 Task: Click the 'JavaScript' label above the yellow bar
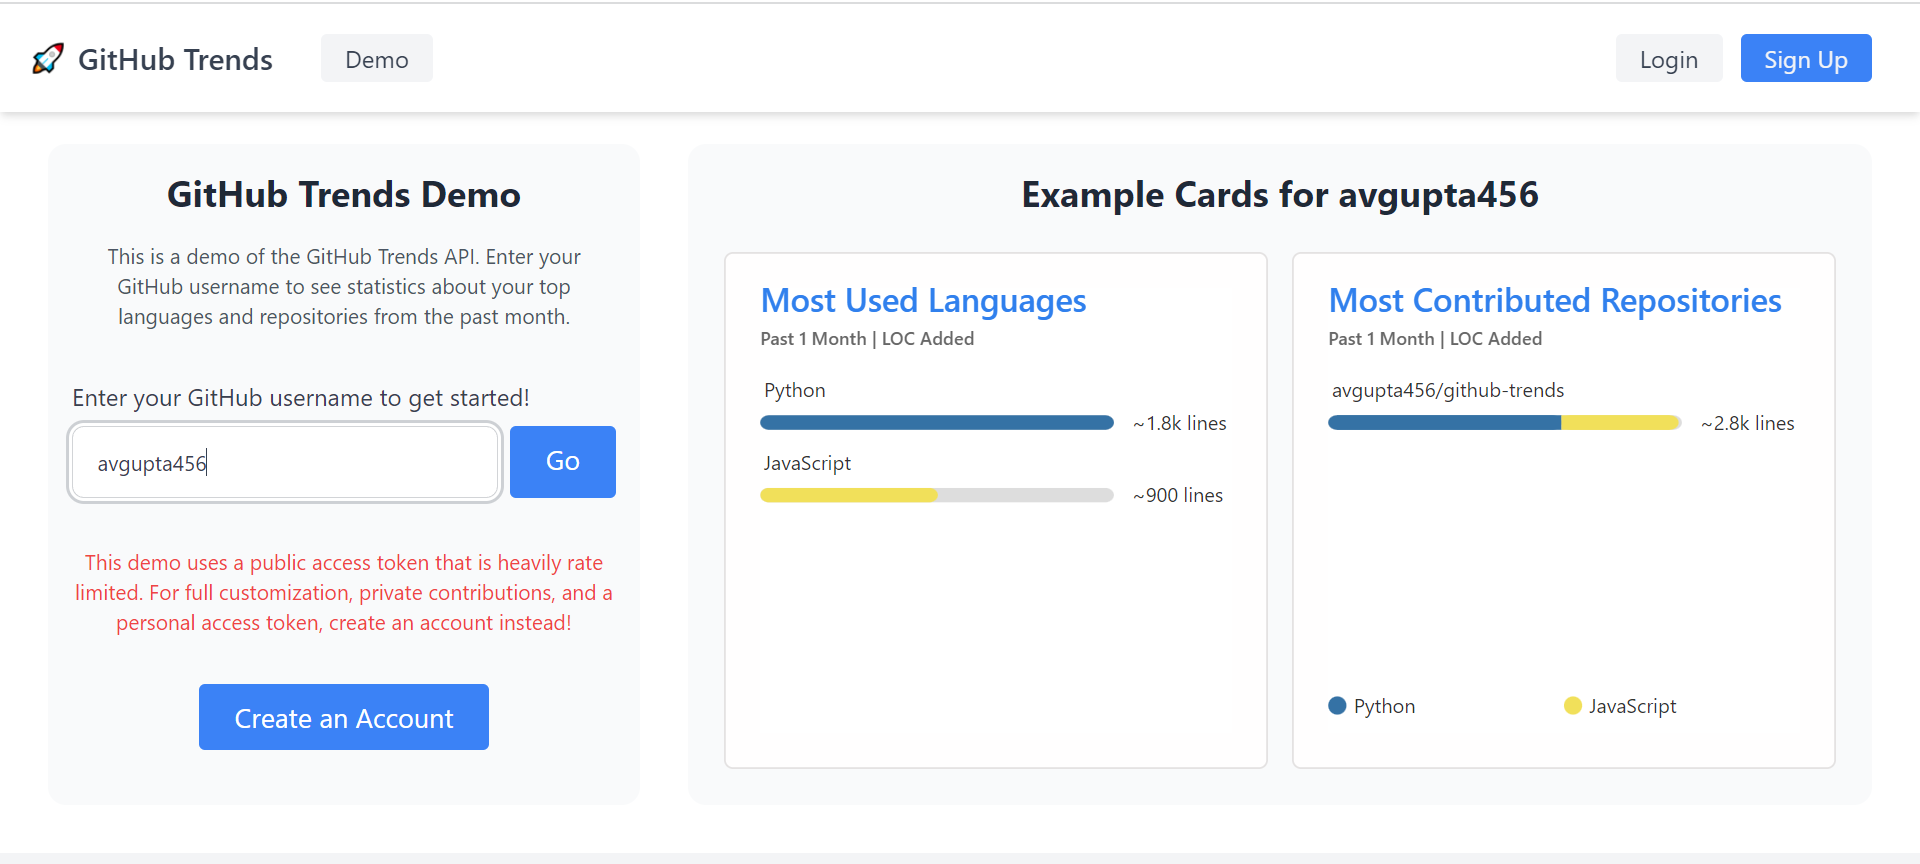807,463
